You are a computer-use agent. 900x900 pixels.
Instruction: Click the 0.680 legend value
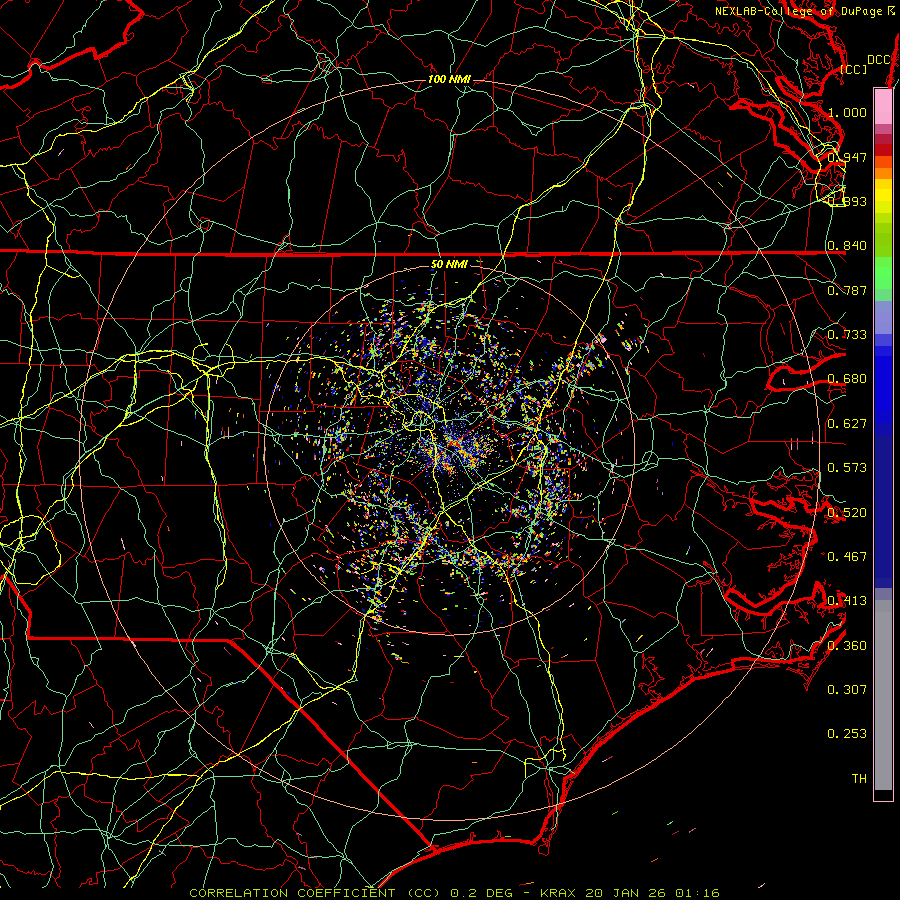[847, 379]
